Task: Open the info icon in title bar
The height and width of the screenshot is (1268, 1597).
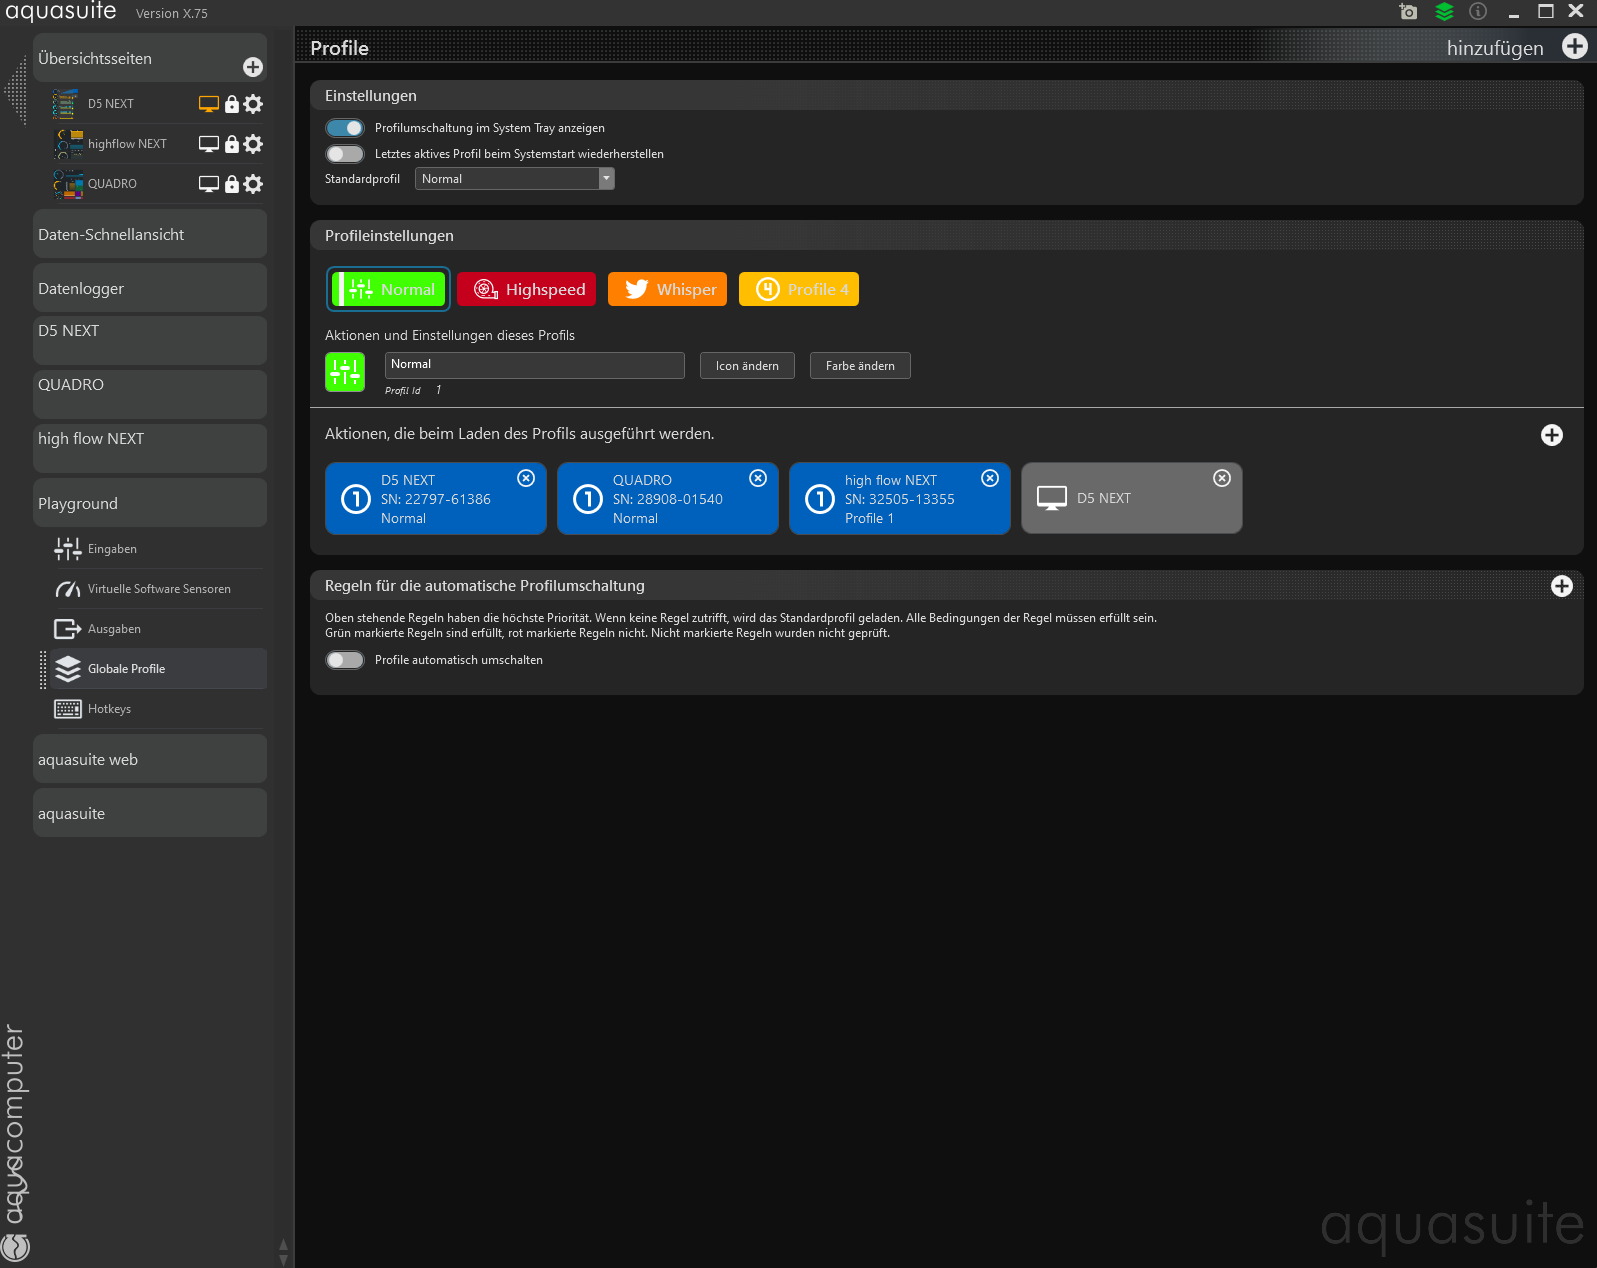Action: click(1478, 12)
